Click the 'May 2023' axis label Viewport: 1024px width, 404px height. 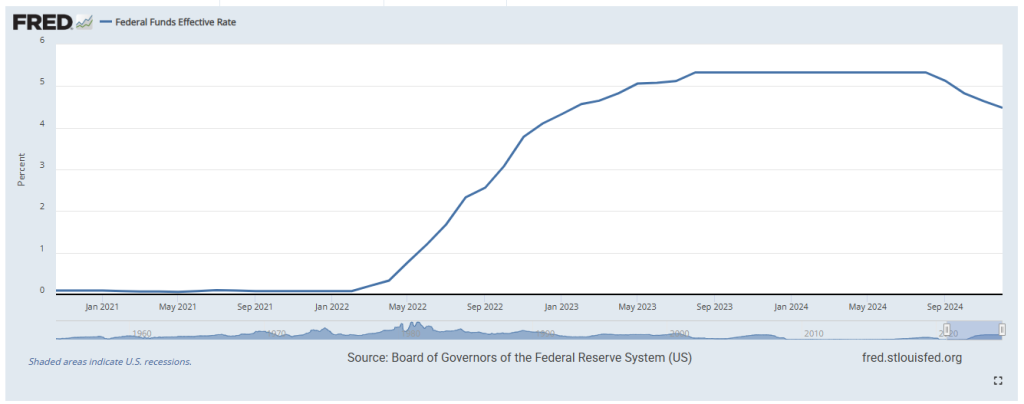[x=637, y=306]
